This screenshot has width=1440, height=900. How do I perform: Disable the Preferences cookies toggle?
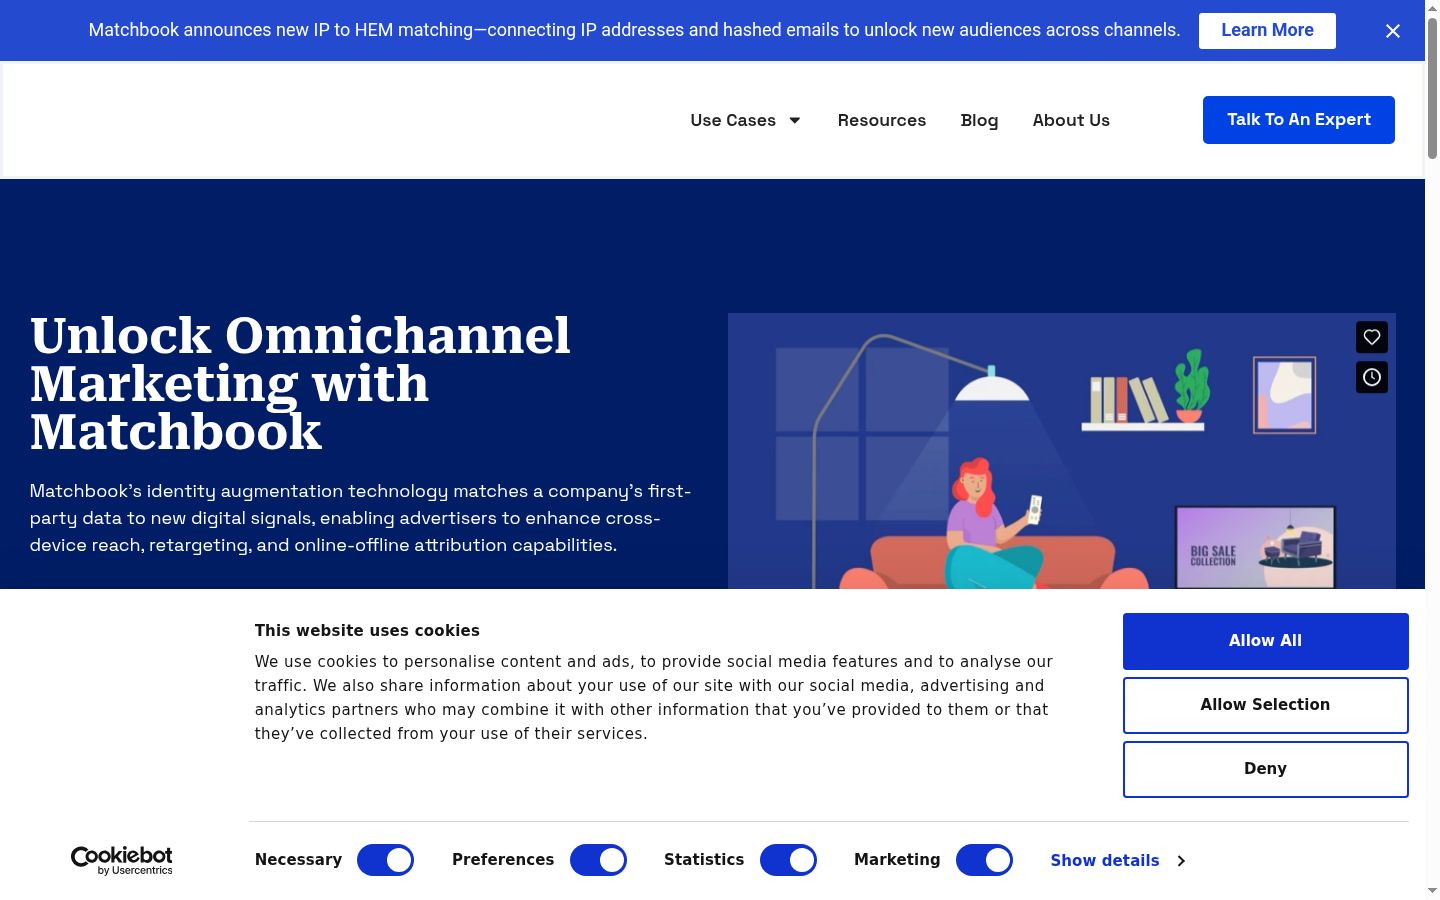click(598, 860)
